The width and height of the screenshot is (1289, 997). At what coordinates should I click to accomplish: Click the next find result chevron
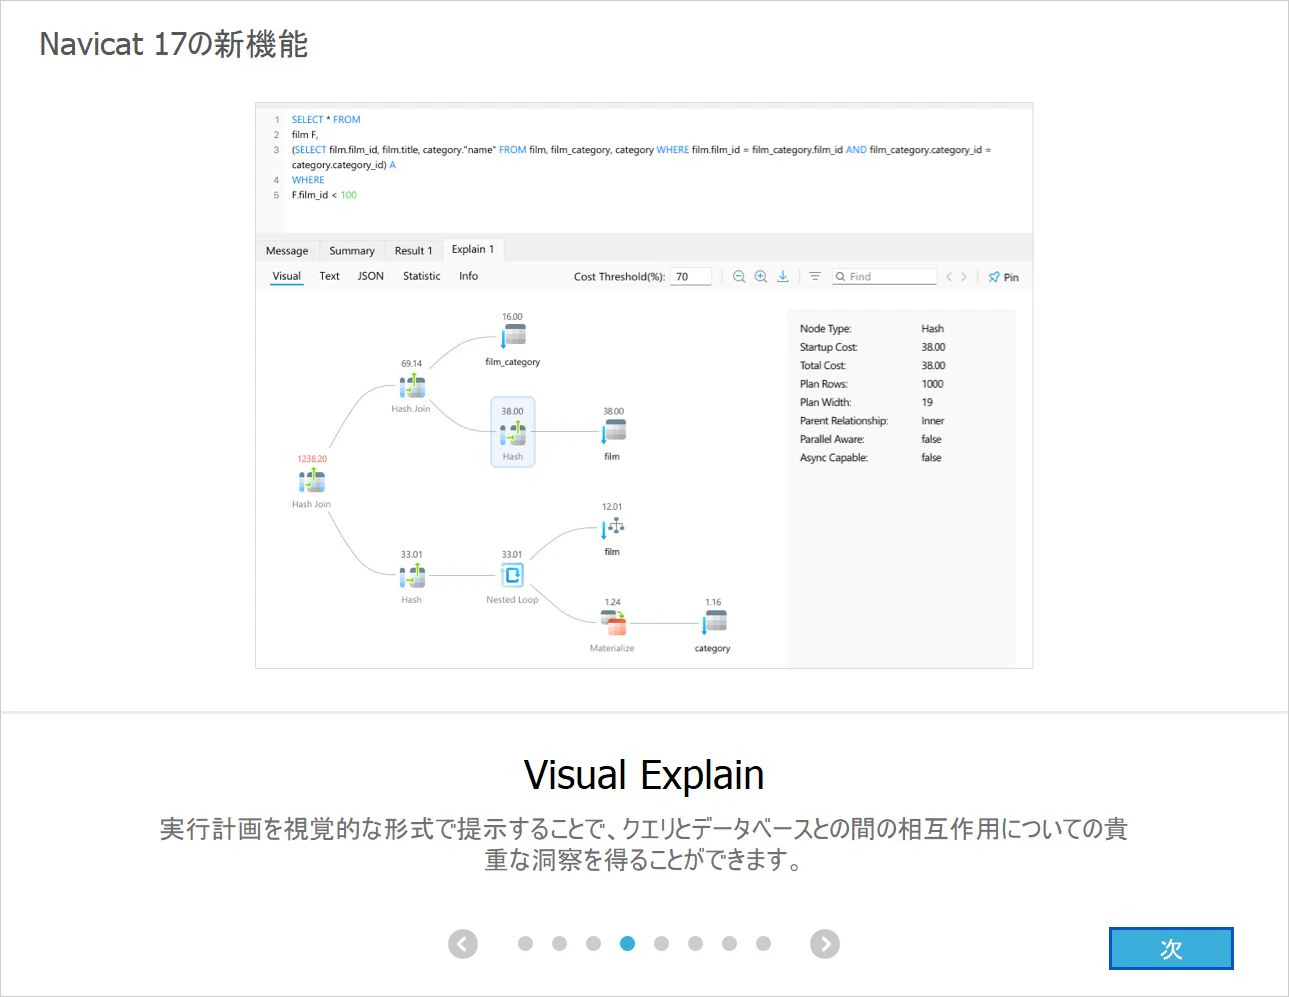point(964,277)
